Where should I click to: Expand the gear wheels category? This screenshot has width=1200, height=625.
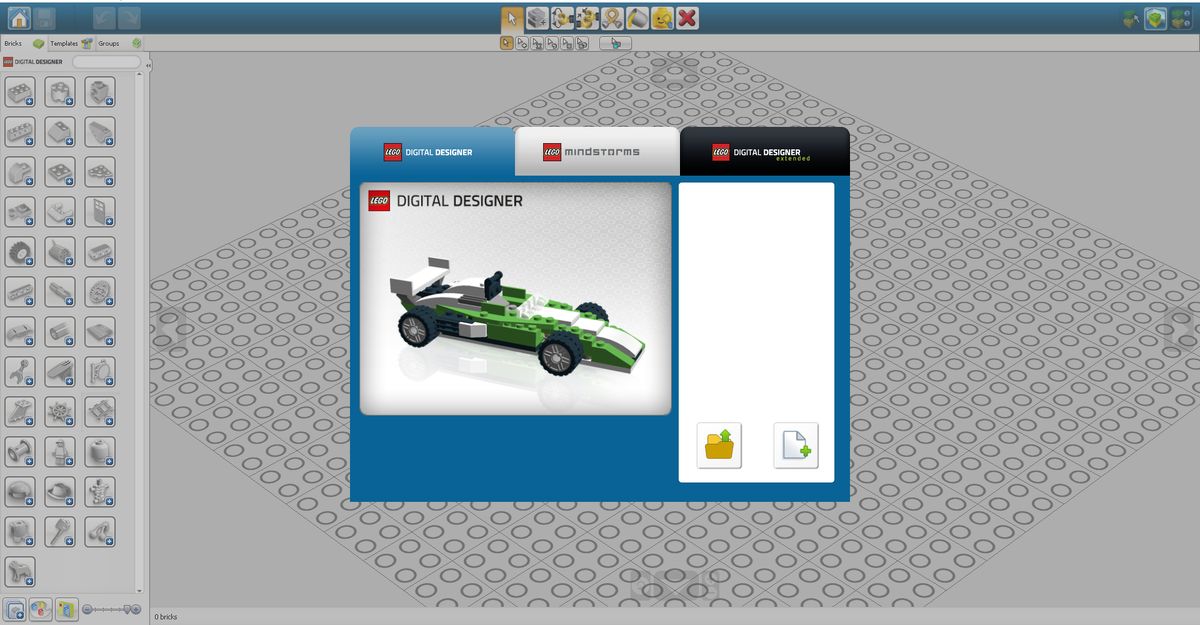pyautogui.click(x=100, y=292)
